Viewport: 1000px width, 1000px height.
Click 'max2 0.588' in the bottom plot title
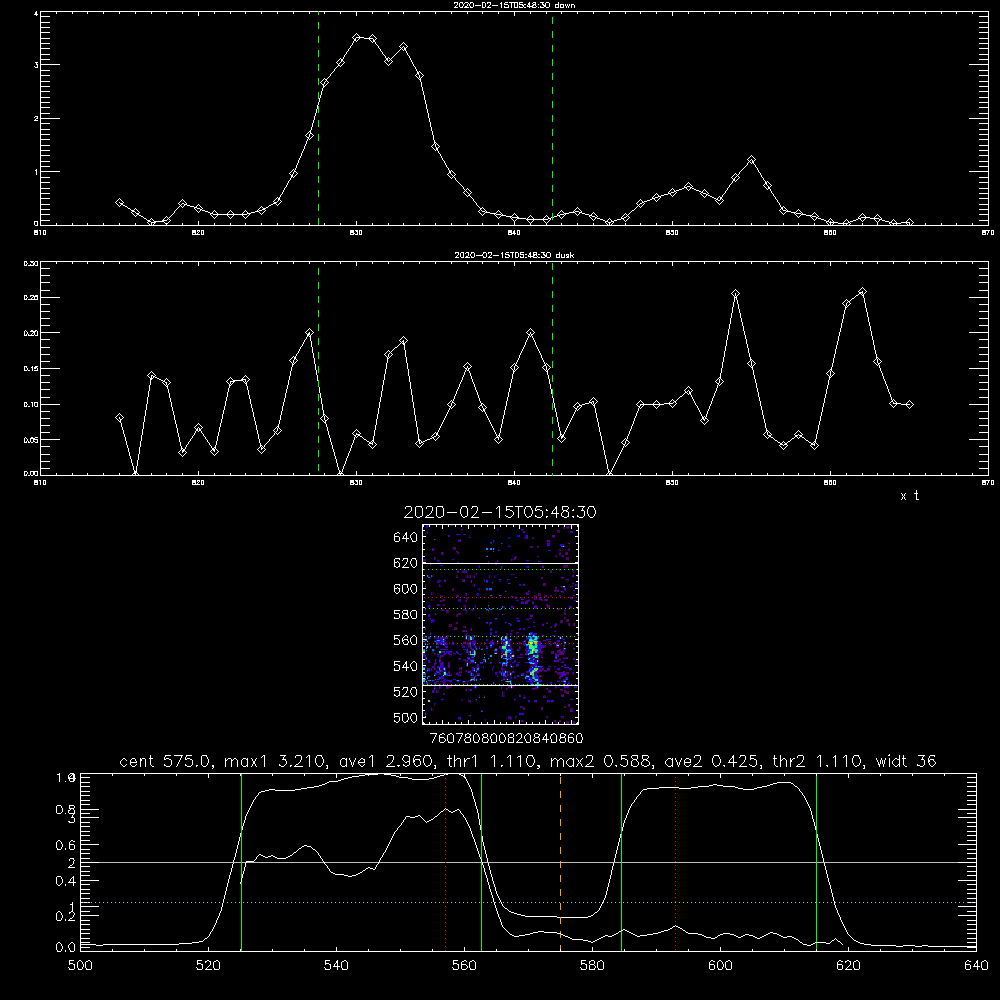[x=600, y=761]
